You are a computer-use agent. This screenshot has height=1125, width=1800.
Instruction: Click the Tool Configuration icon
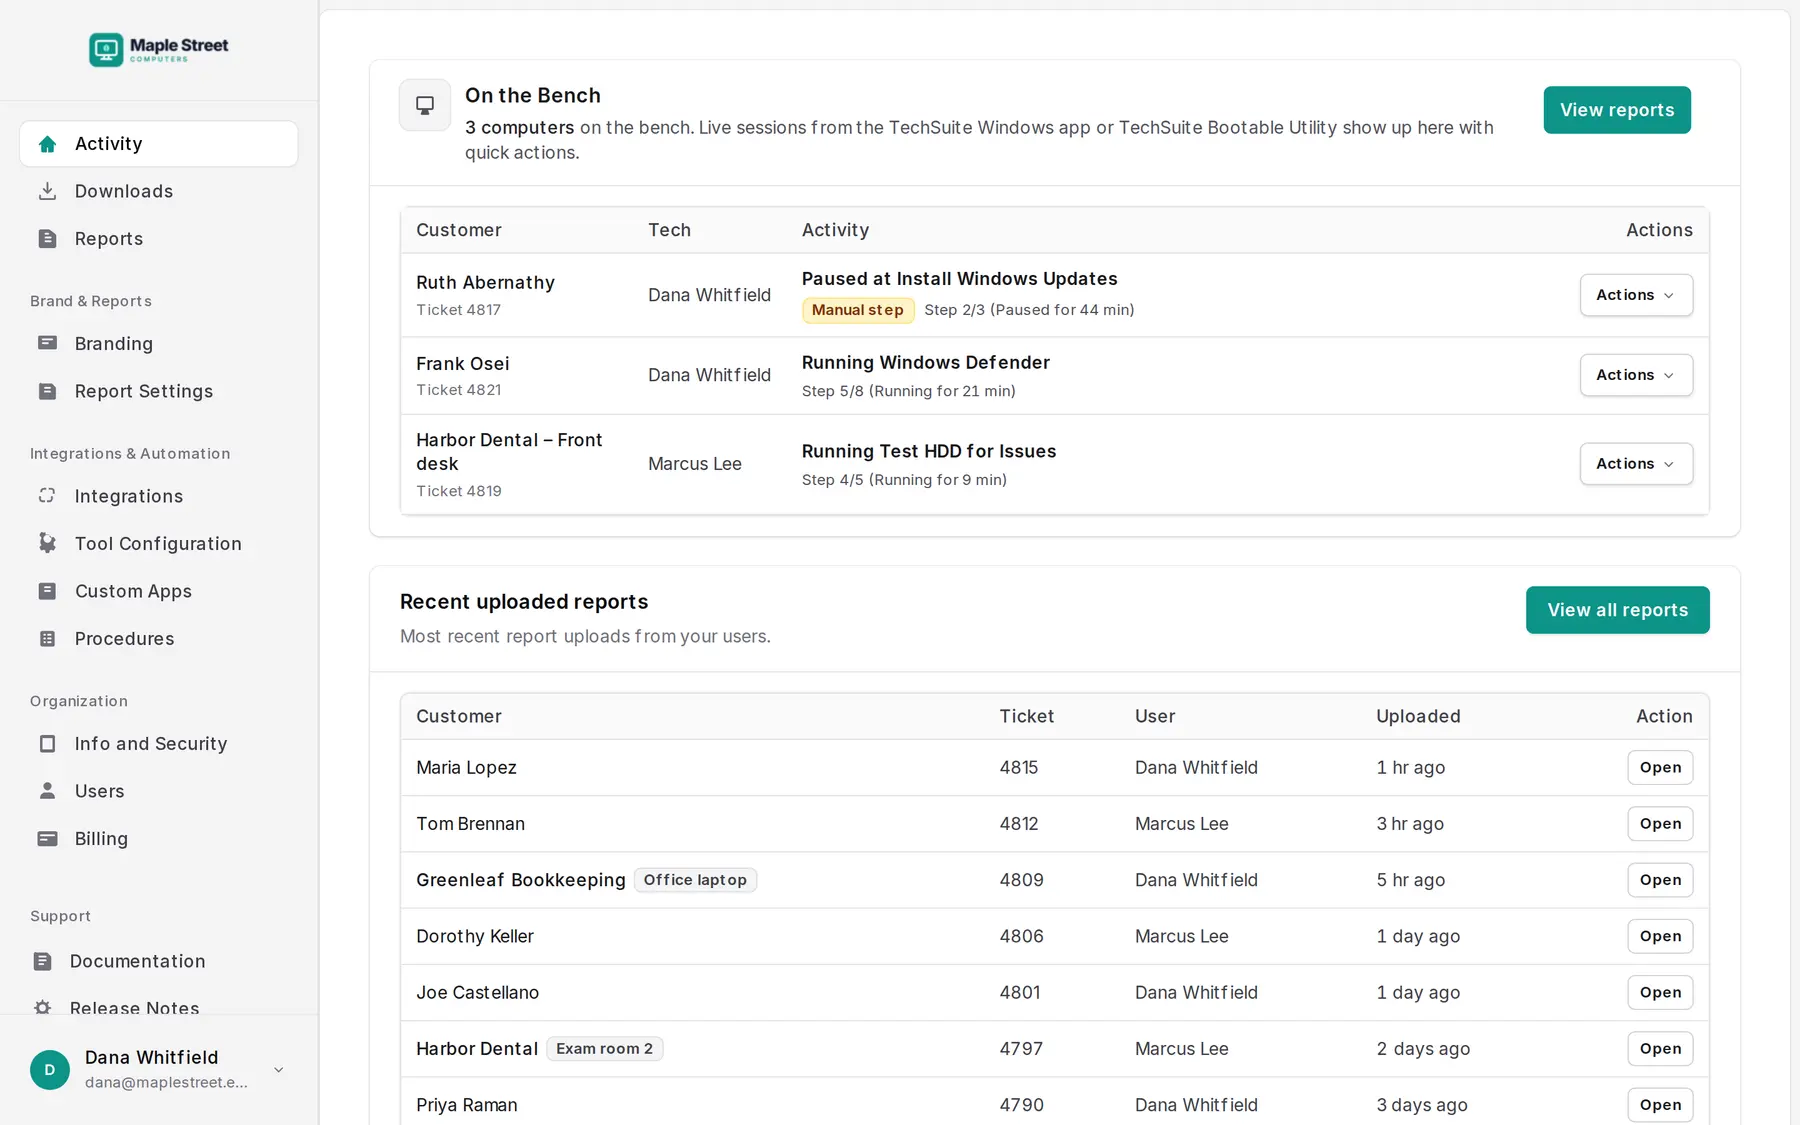[x=47, y=543]
